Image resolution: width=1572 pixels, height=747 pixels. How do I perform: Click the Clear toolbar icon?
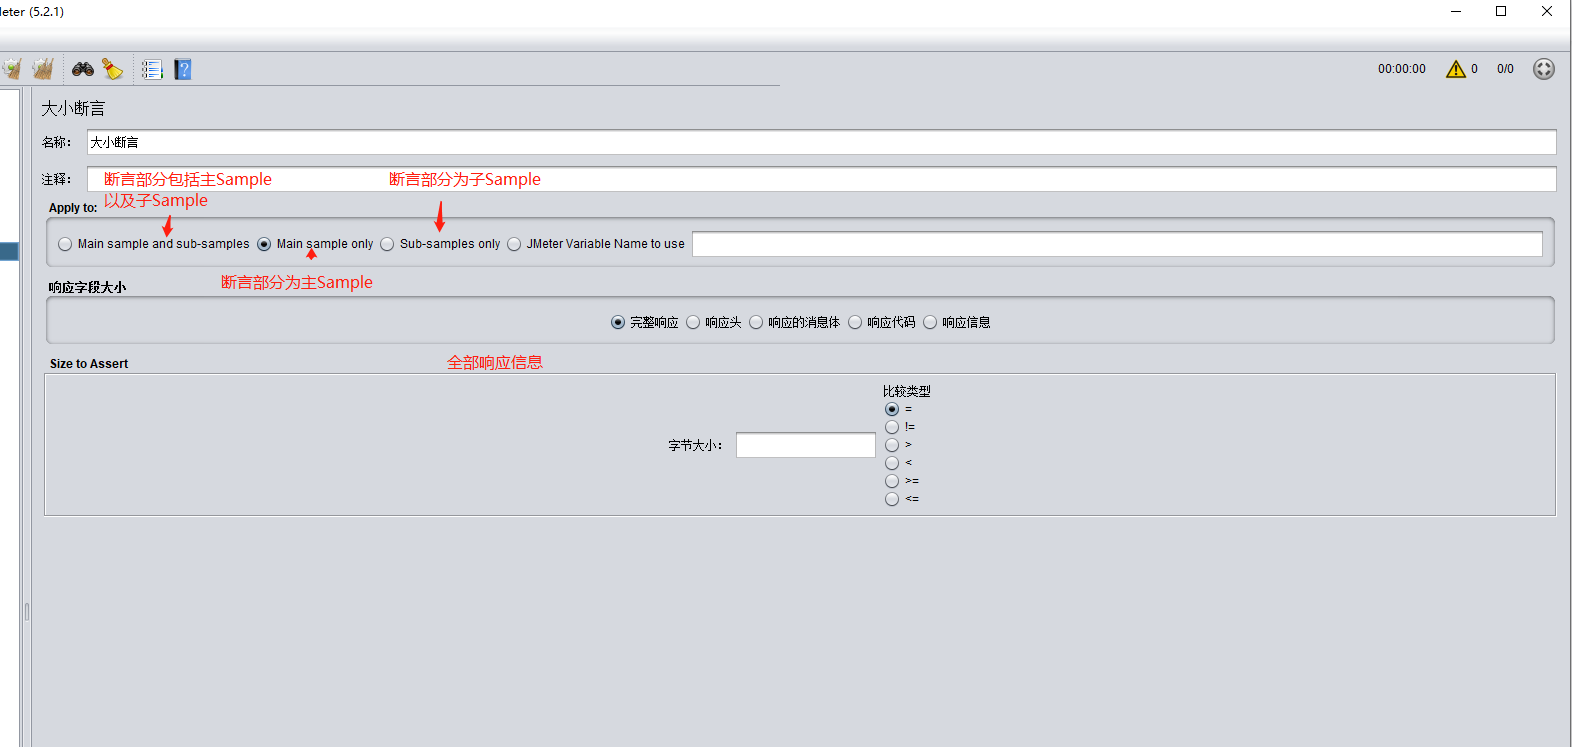(11, 69)
